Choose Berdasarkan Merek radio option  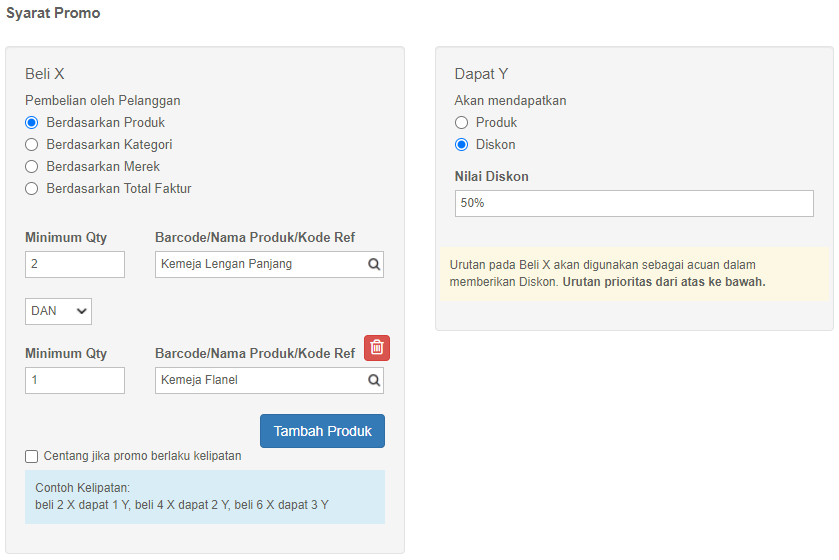tap(32, 166)
